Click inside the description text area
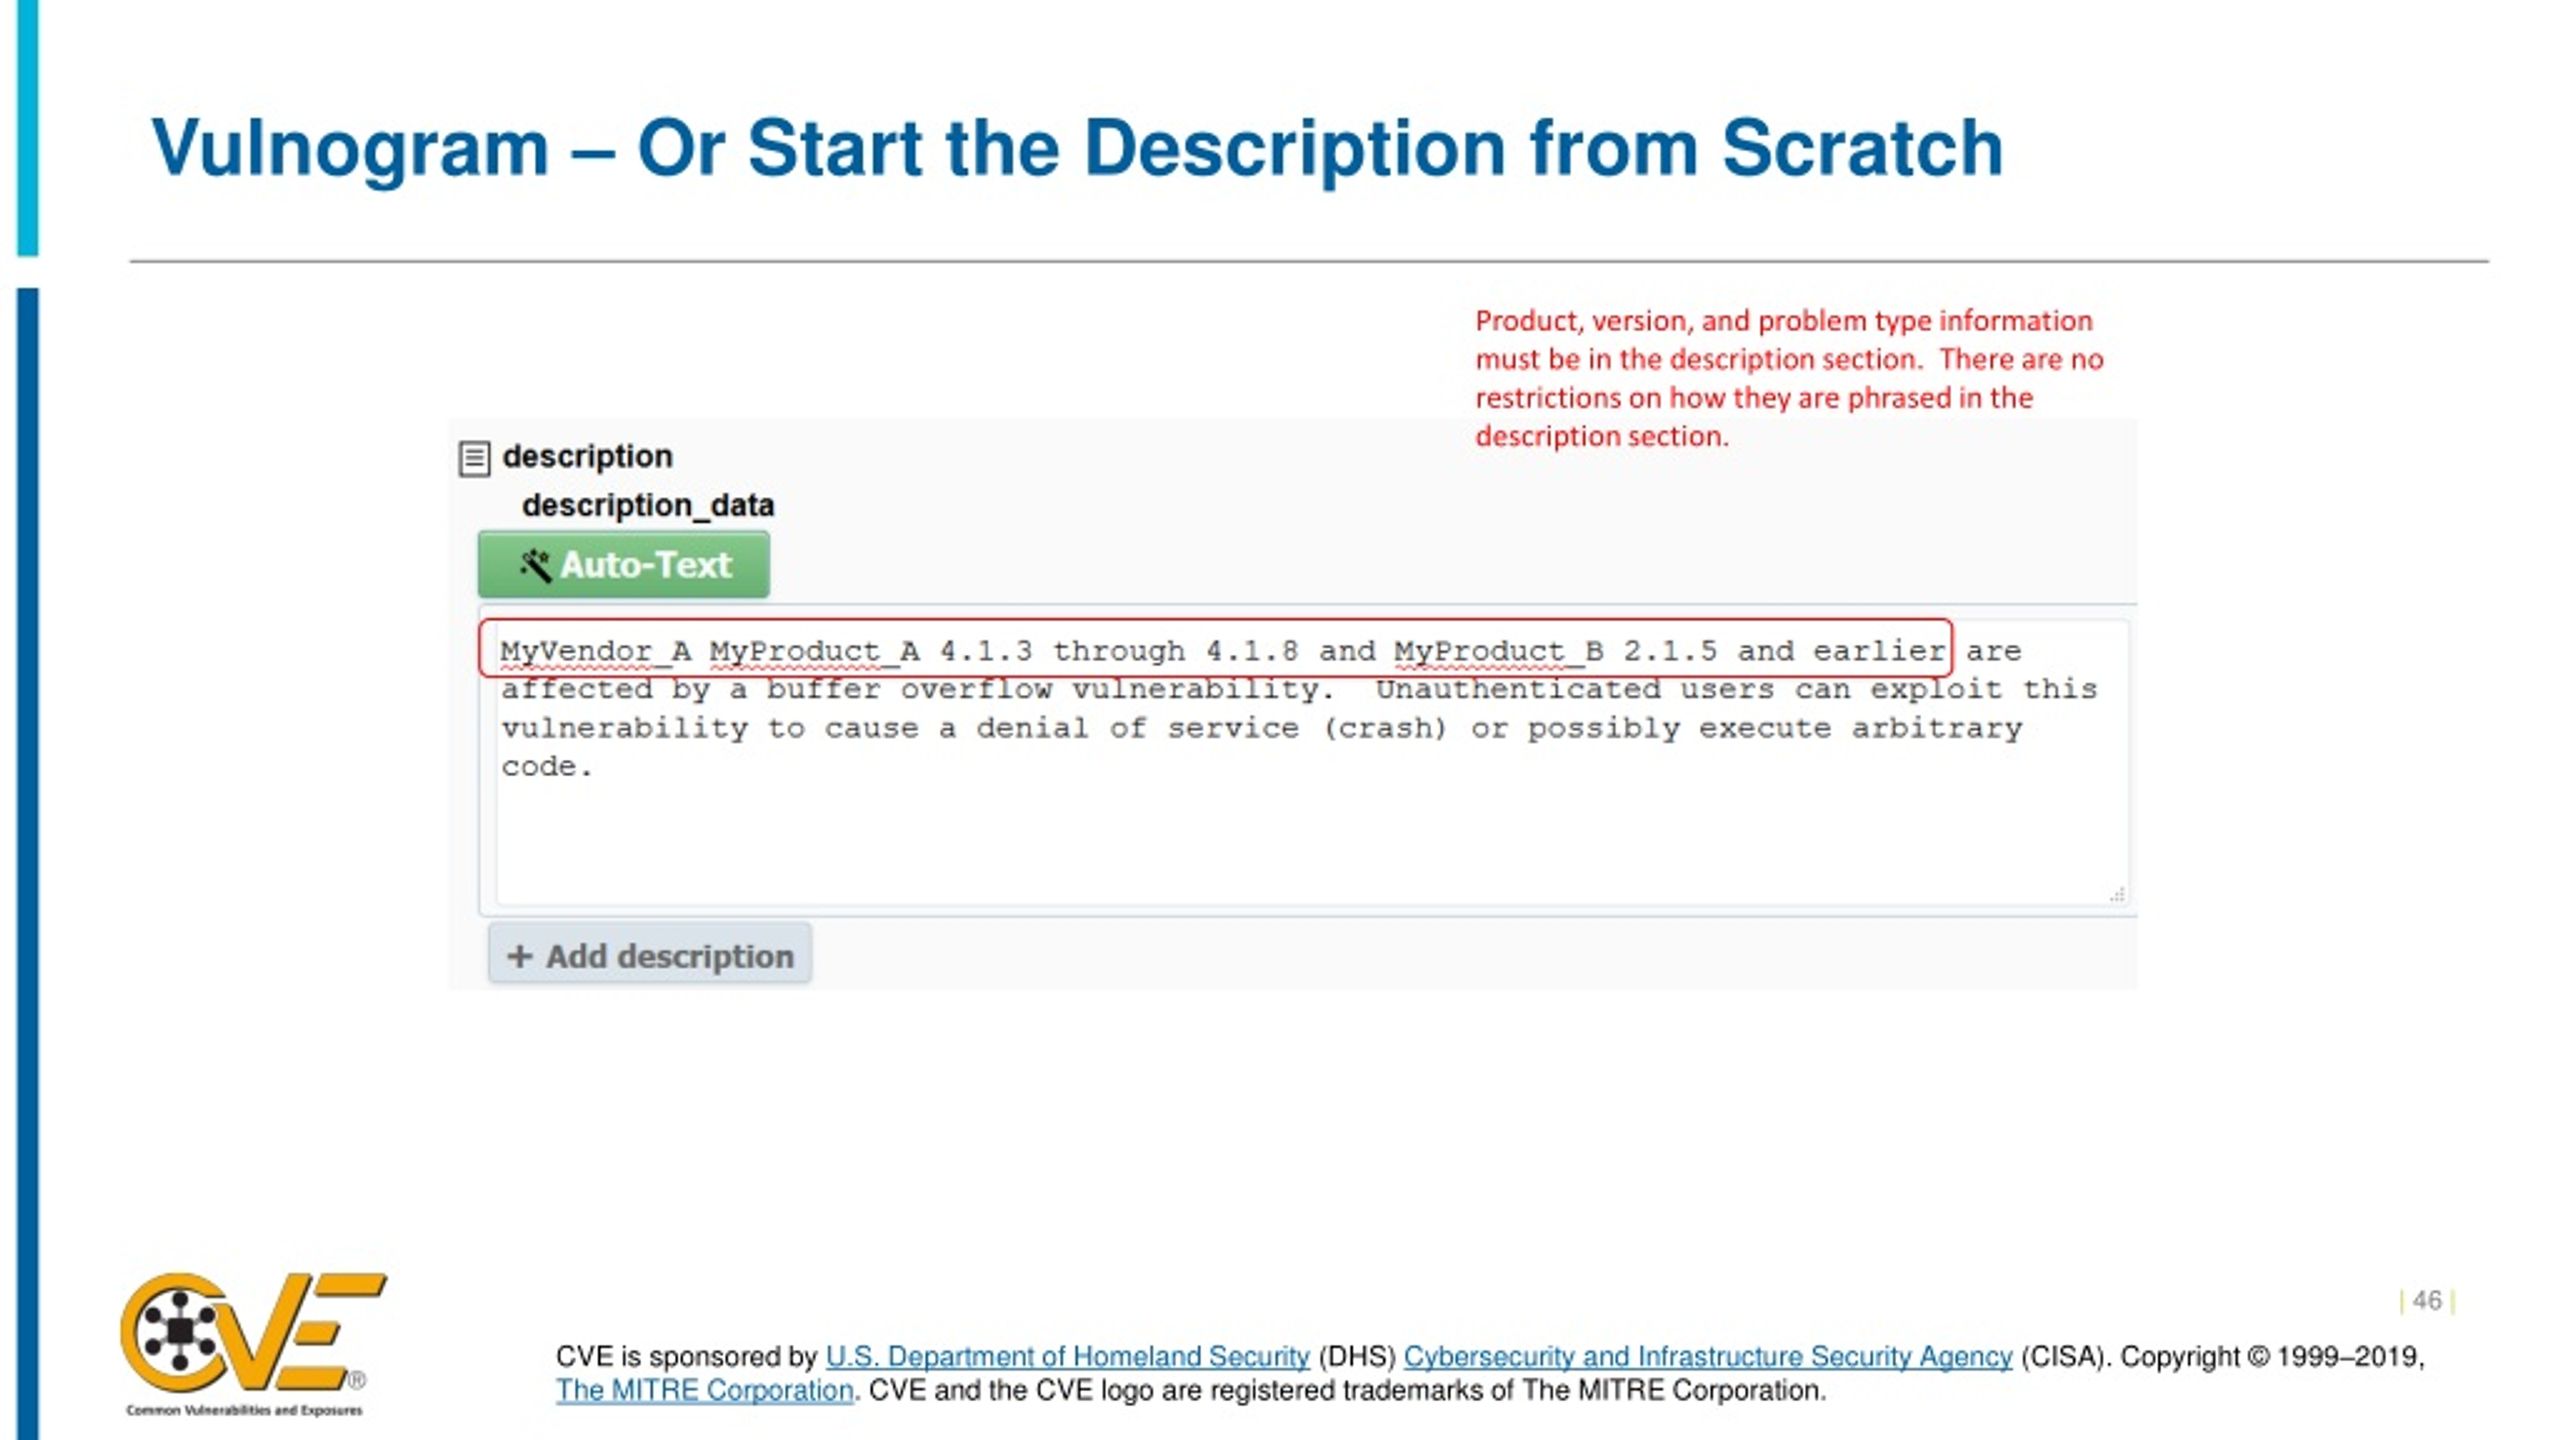The width and height of the screenshot is (2560, 1440). pyautogui.click(x=1312, y=762)
